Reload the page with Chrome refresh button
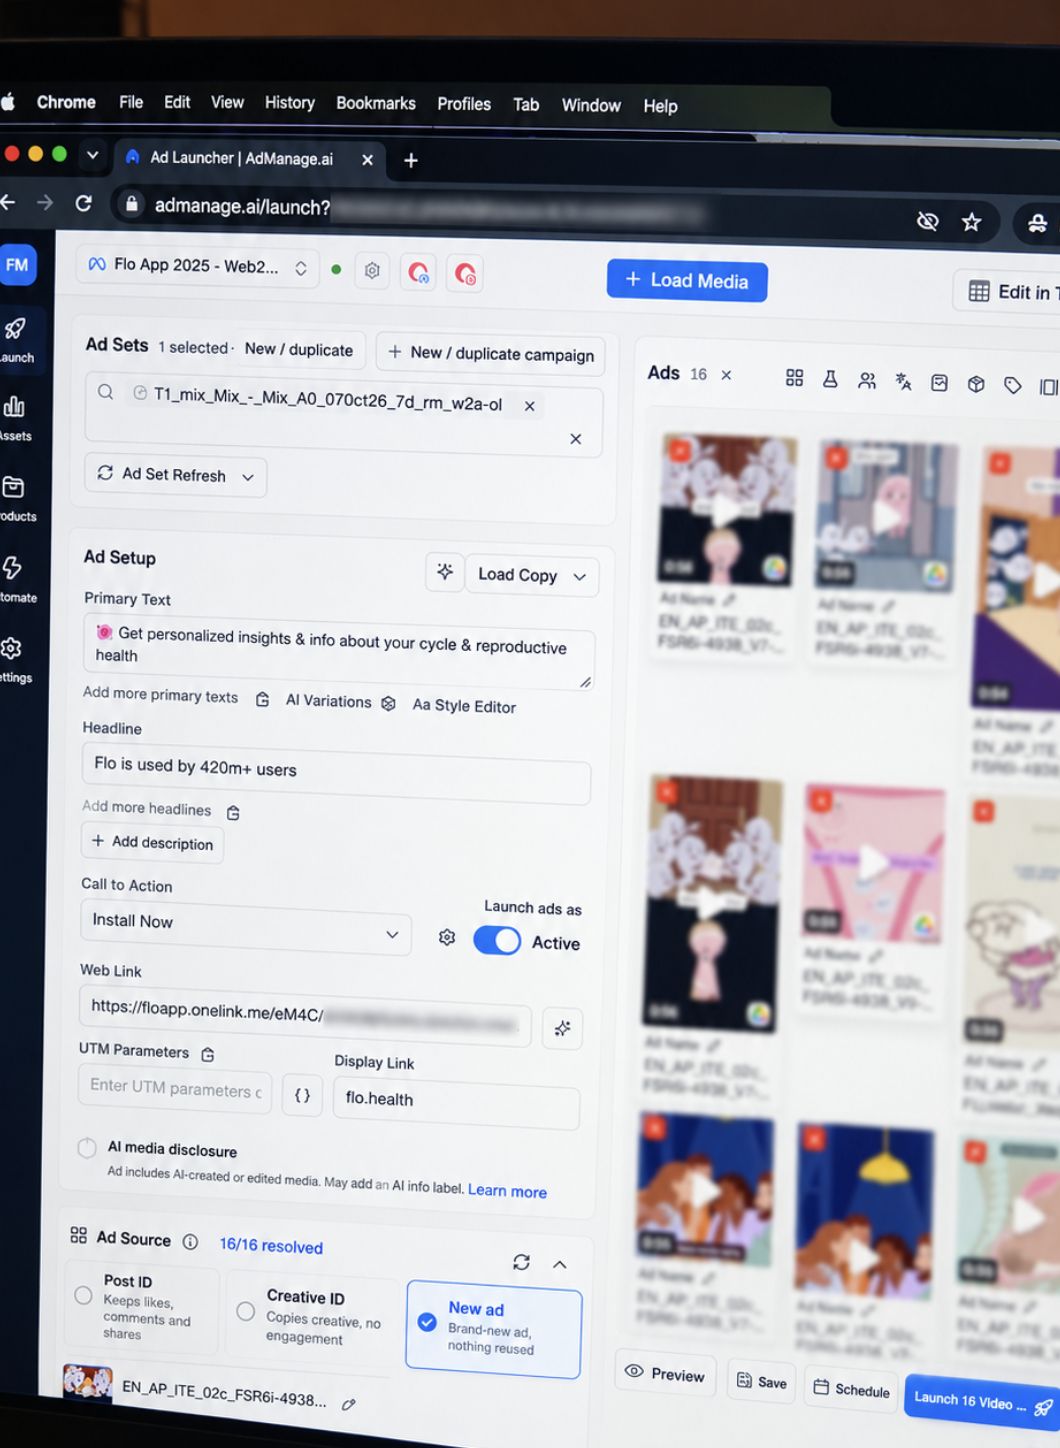The width and height of the screenshot is (1060, 1448). pos(84,203)
